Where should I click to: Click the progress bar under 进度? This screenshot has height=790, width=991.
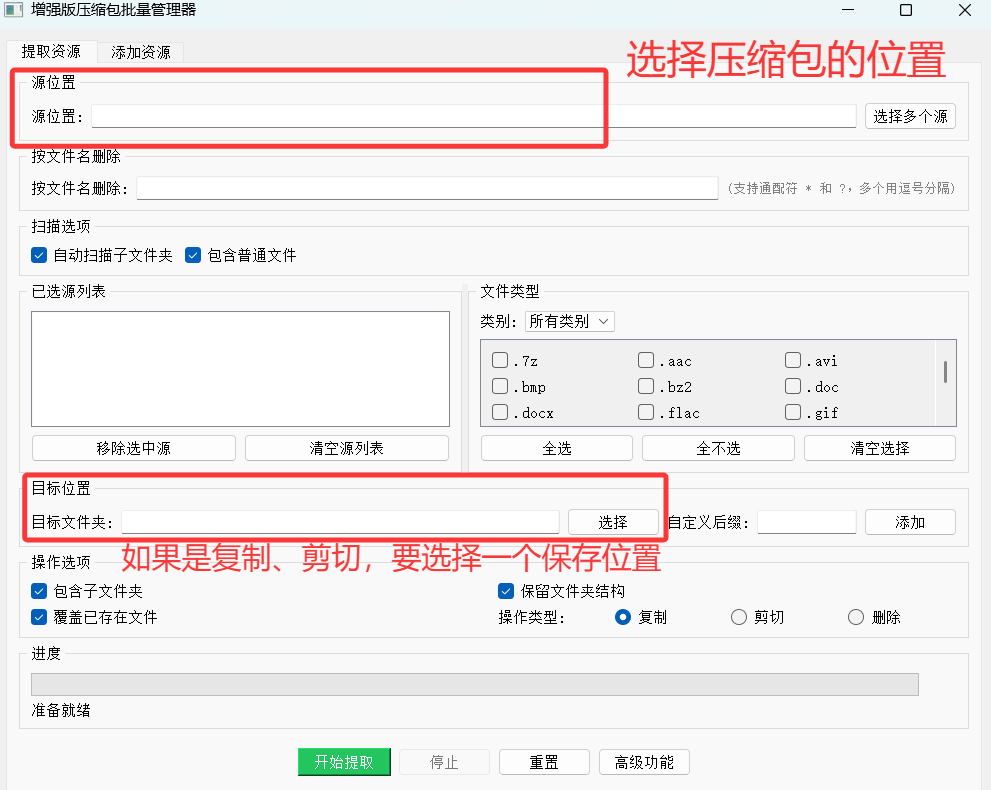point(474,684)
